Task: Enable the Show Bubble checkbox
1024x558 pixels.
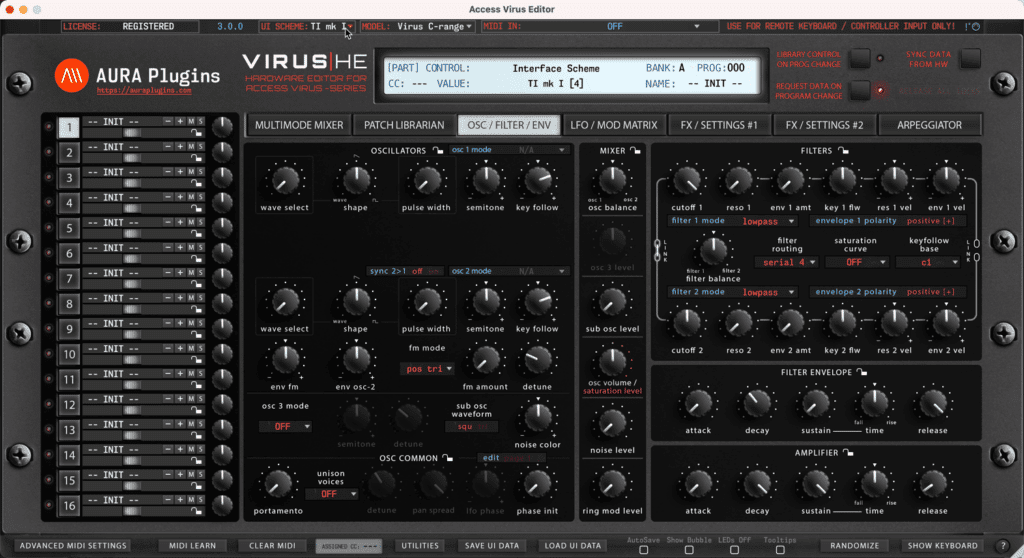Action: [x=689, y=550]
